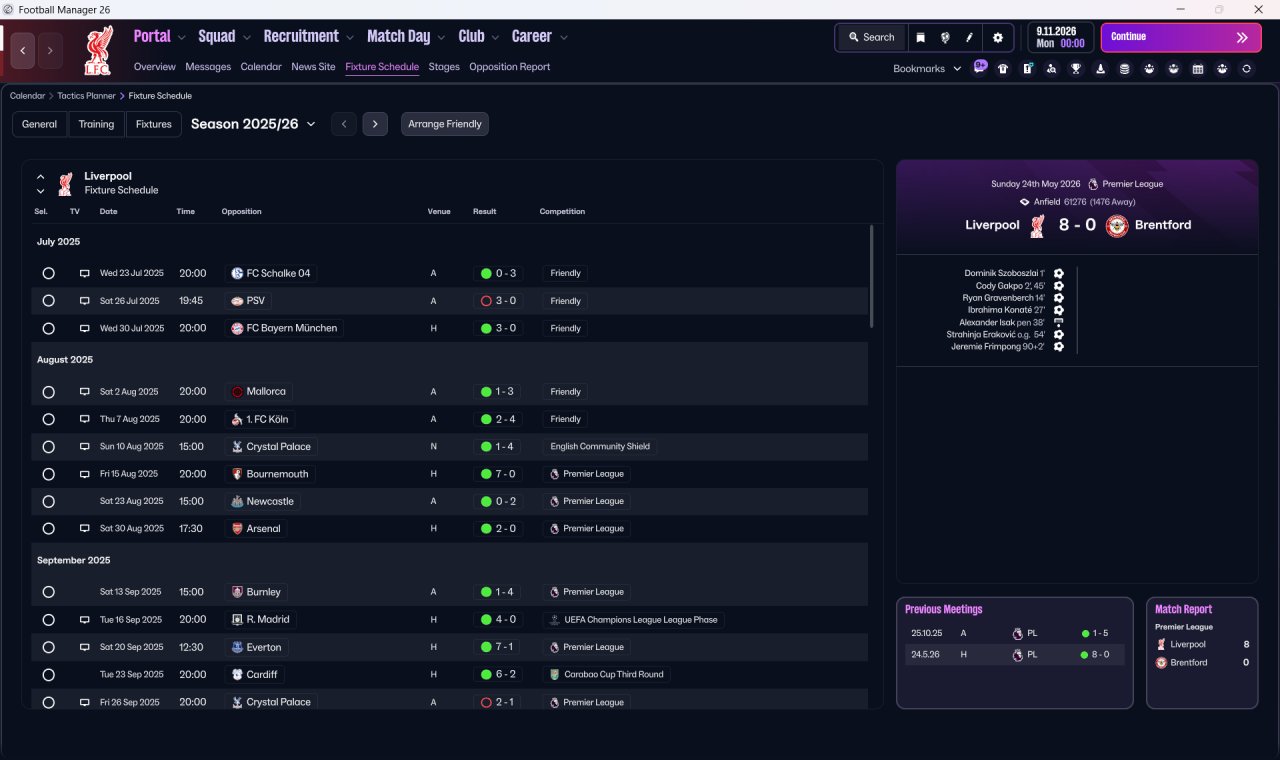Click the Everton club crest
Viewport: 1280px width, 760px height.
237,647
